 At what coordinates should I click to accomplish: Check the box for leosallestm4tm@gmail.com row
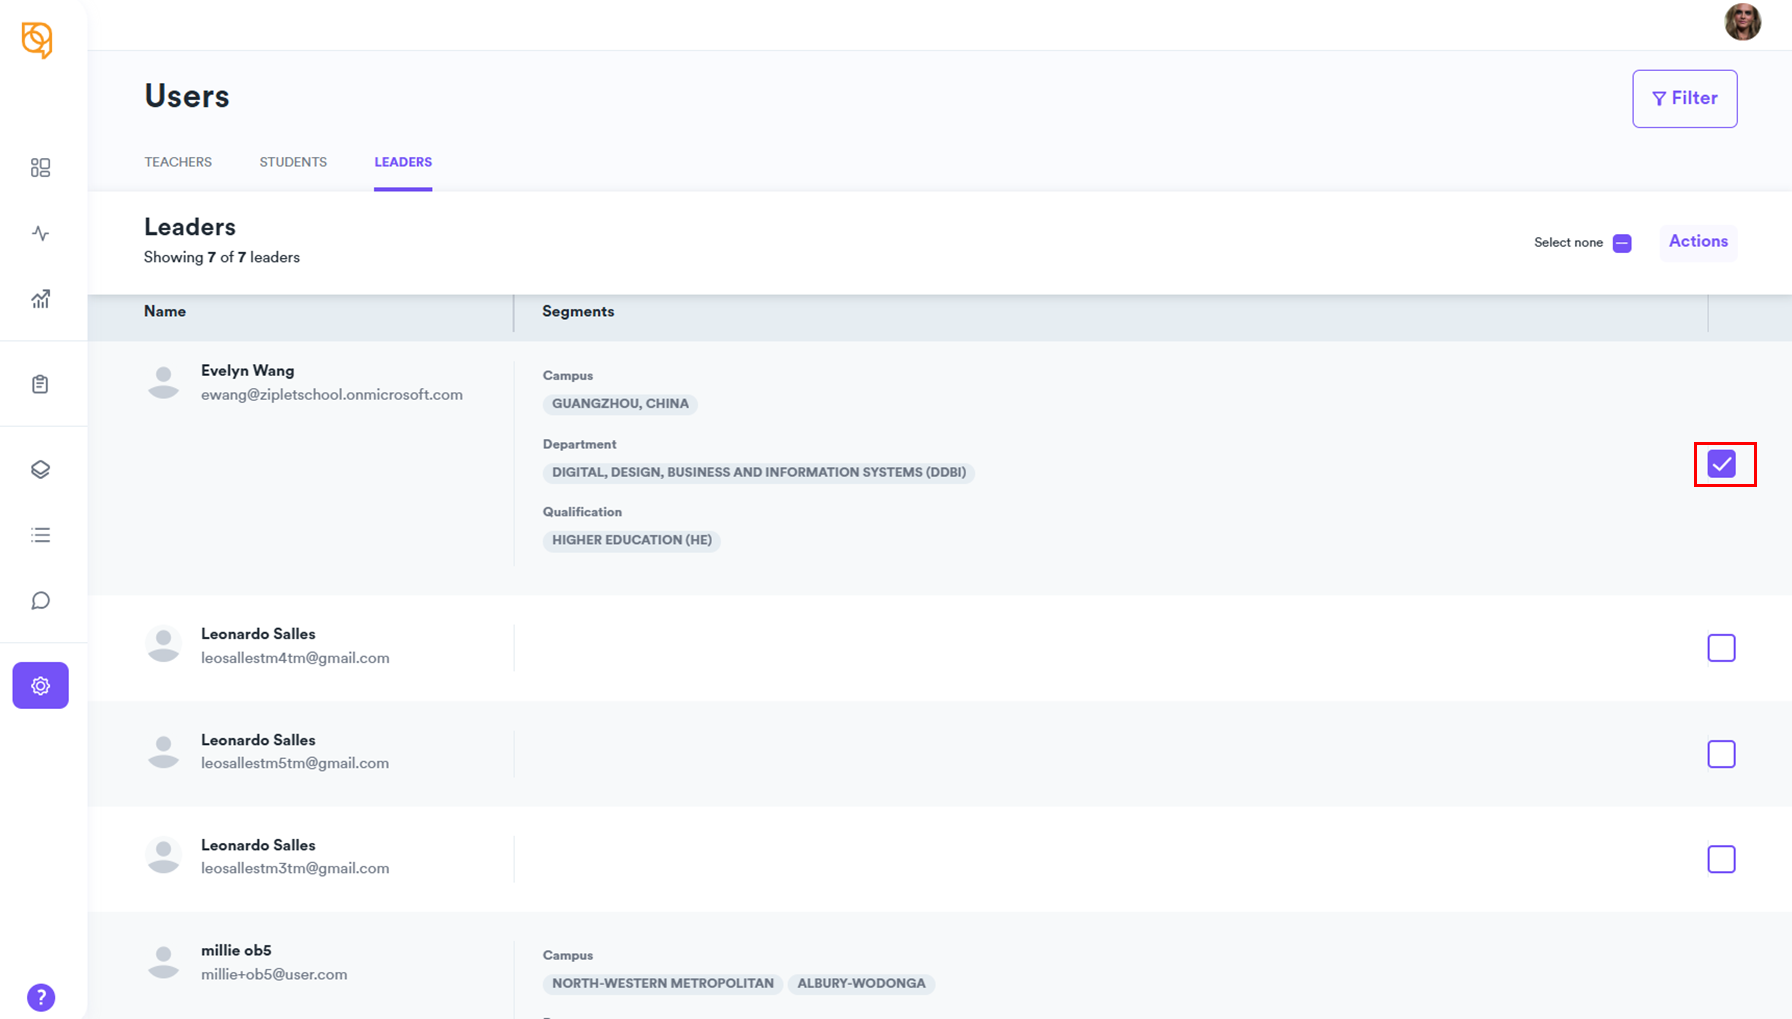1721,648
